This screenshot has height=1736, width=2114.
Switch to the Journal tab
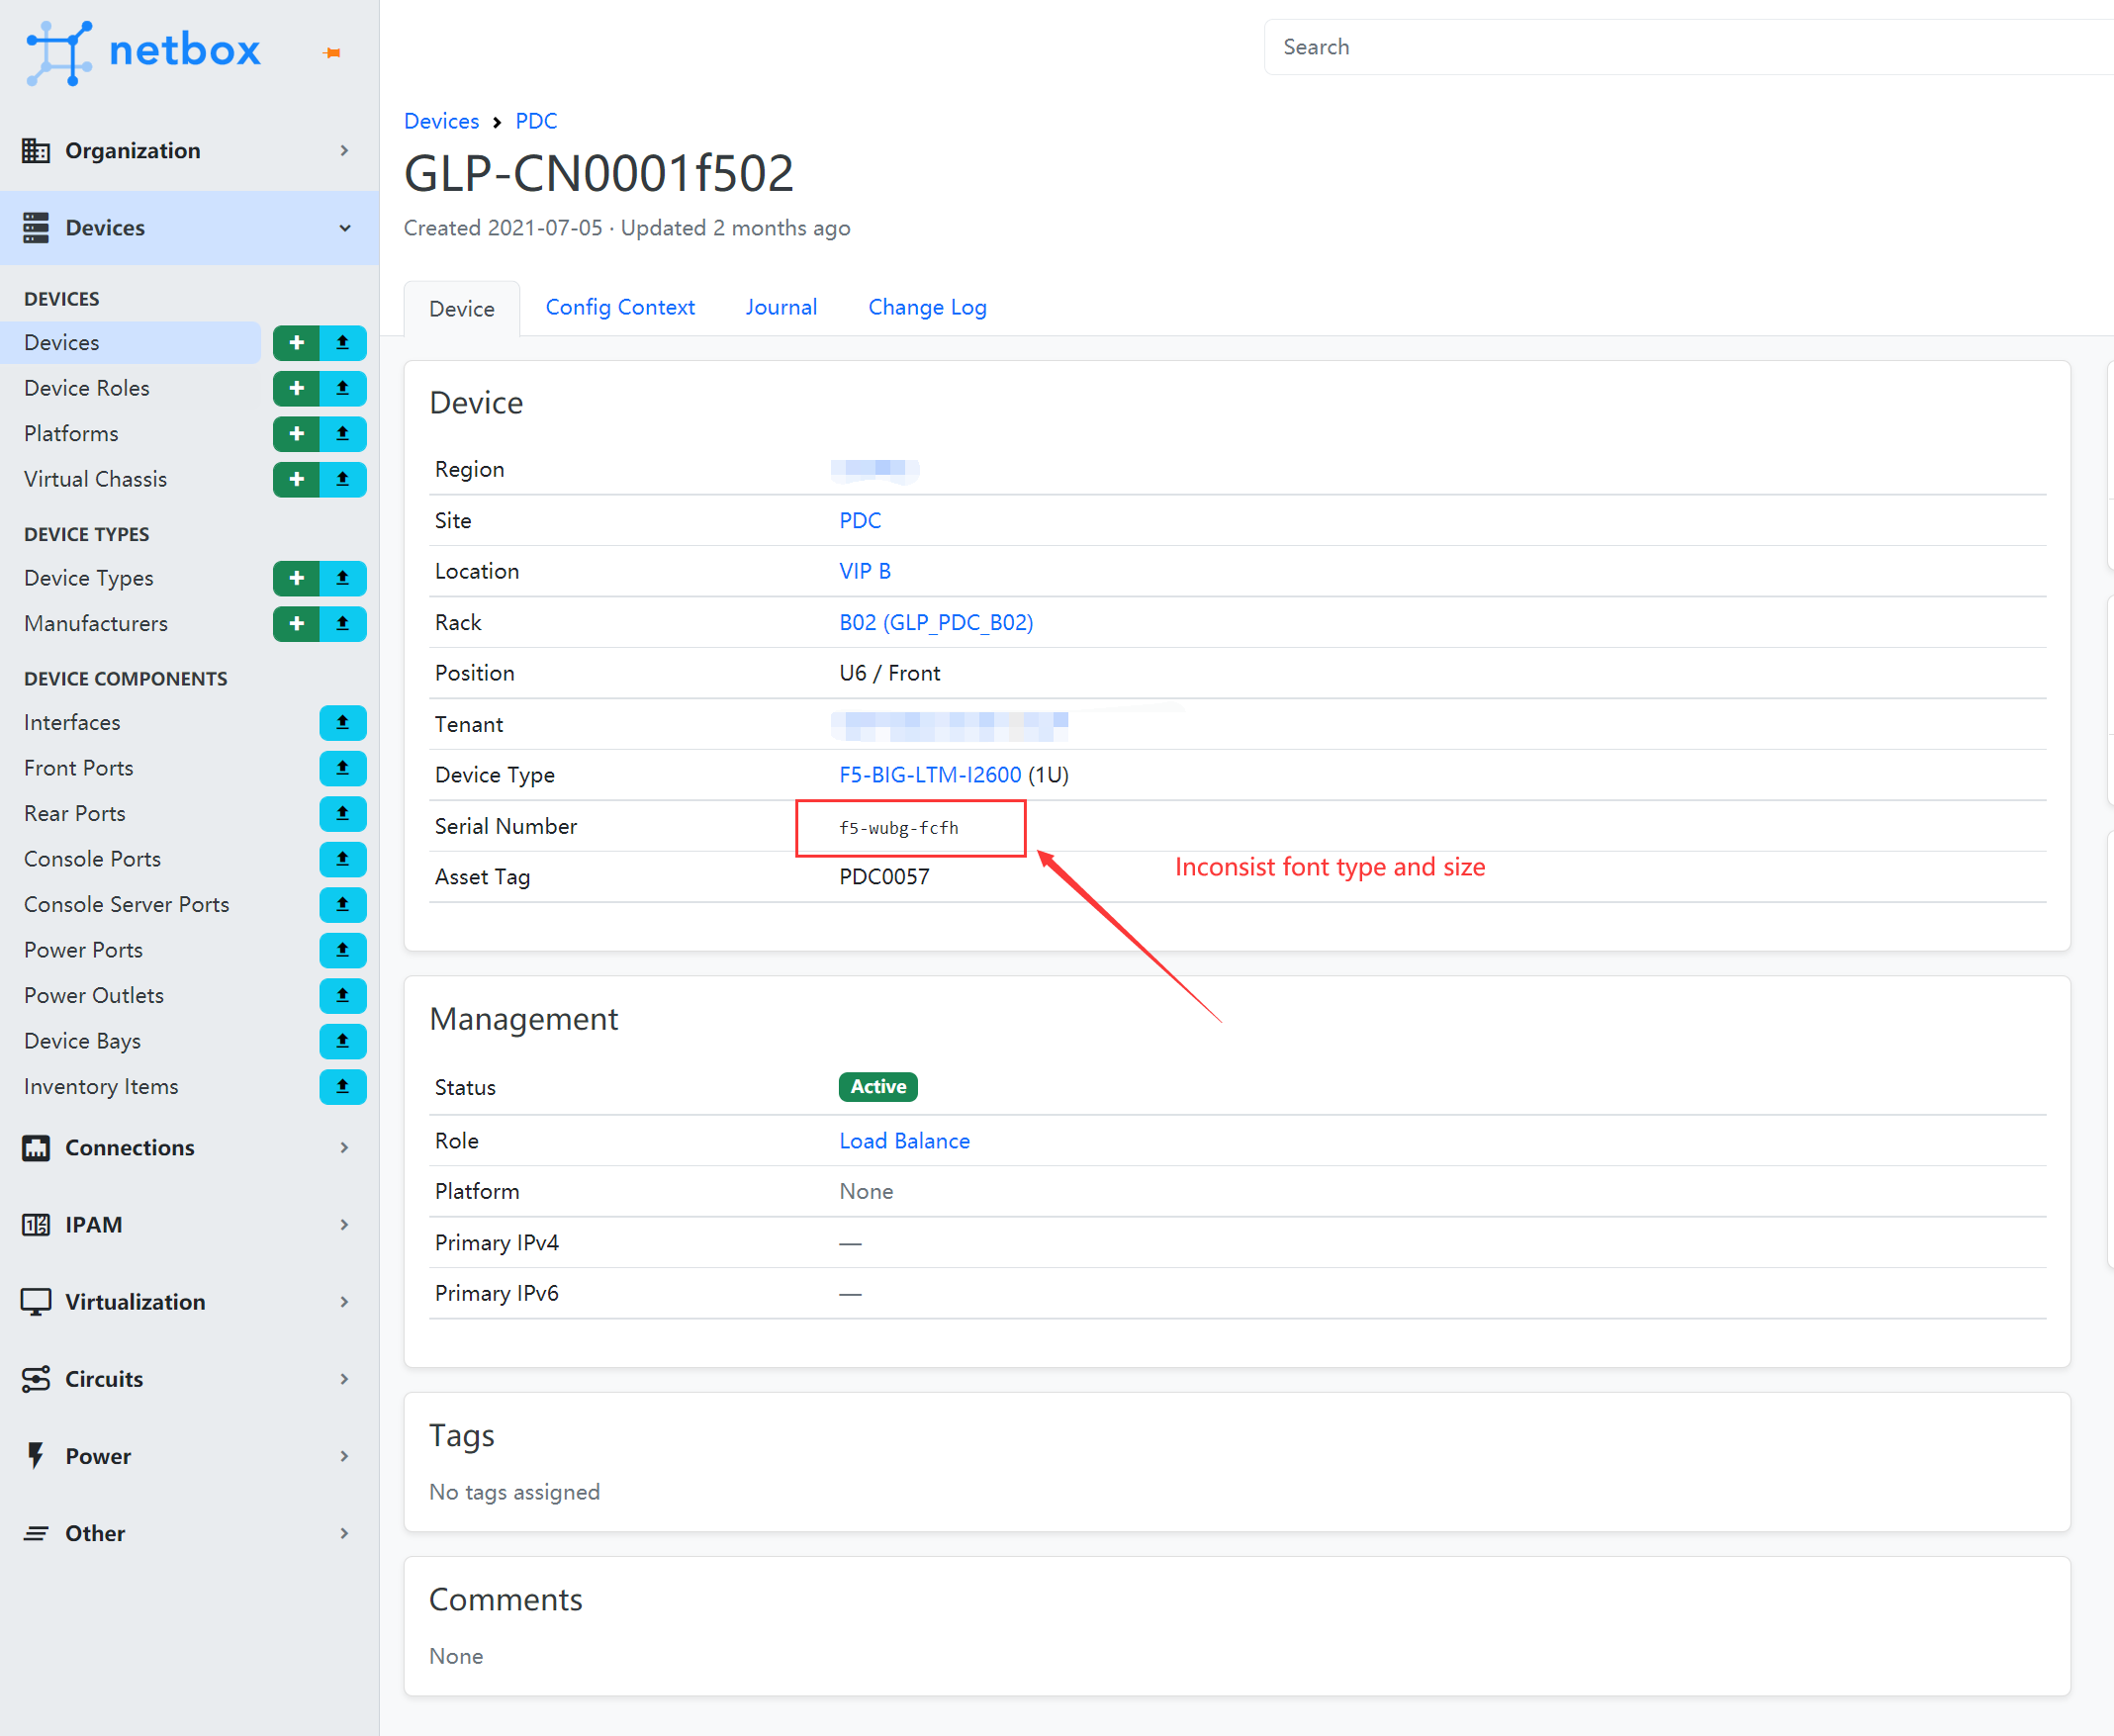point(781,307)
